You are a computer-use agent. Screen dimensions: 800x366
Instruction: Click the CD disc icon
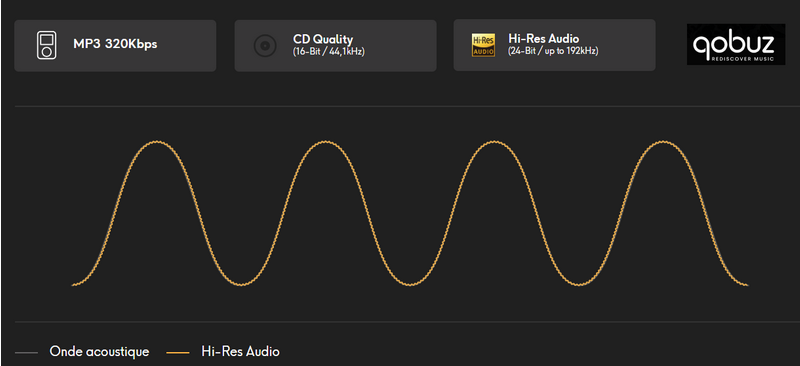pyautogui.click(x=265, y=46)
